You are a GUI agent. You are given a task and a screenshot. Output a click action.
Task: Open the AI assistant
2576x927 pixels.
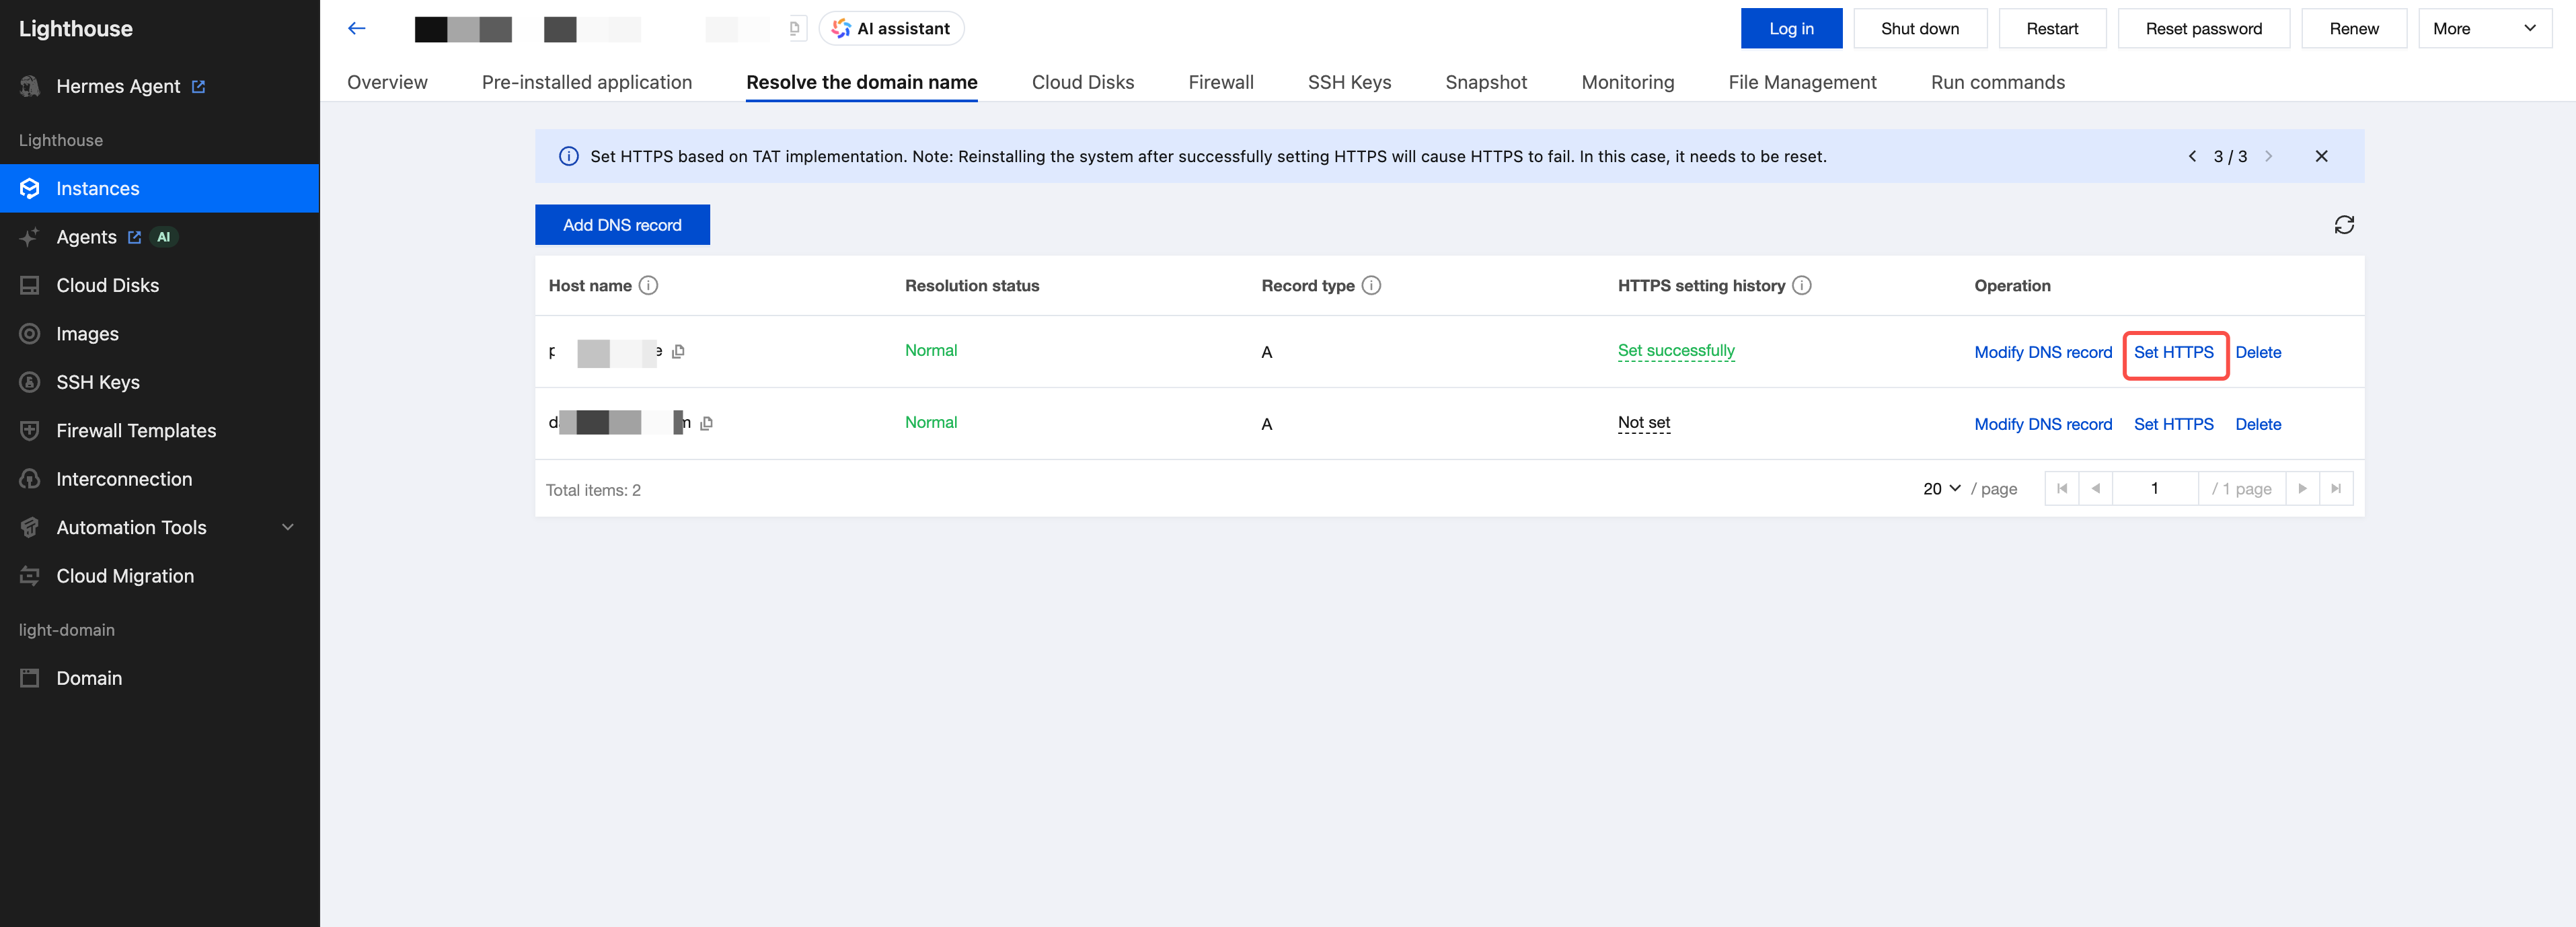coord(891,29)
